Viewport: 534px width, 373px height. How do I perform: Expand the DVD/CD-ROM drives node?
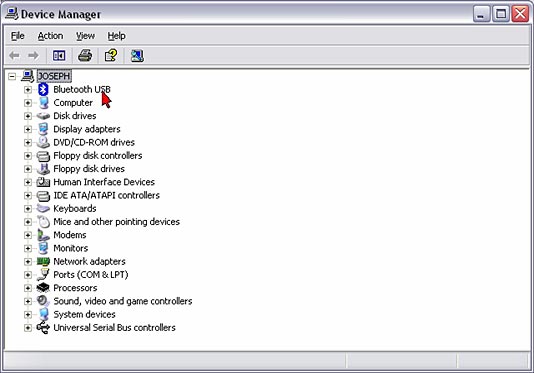[x=28, y=143]
